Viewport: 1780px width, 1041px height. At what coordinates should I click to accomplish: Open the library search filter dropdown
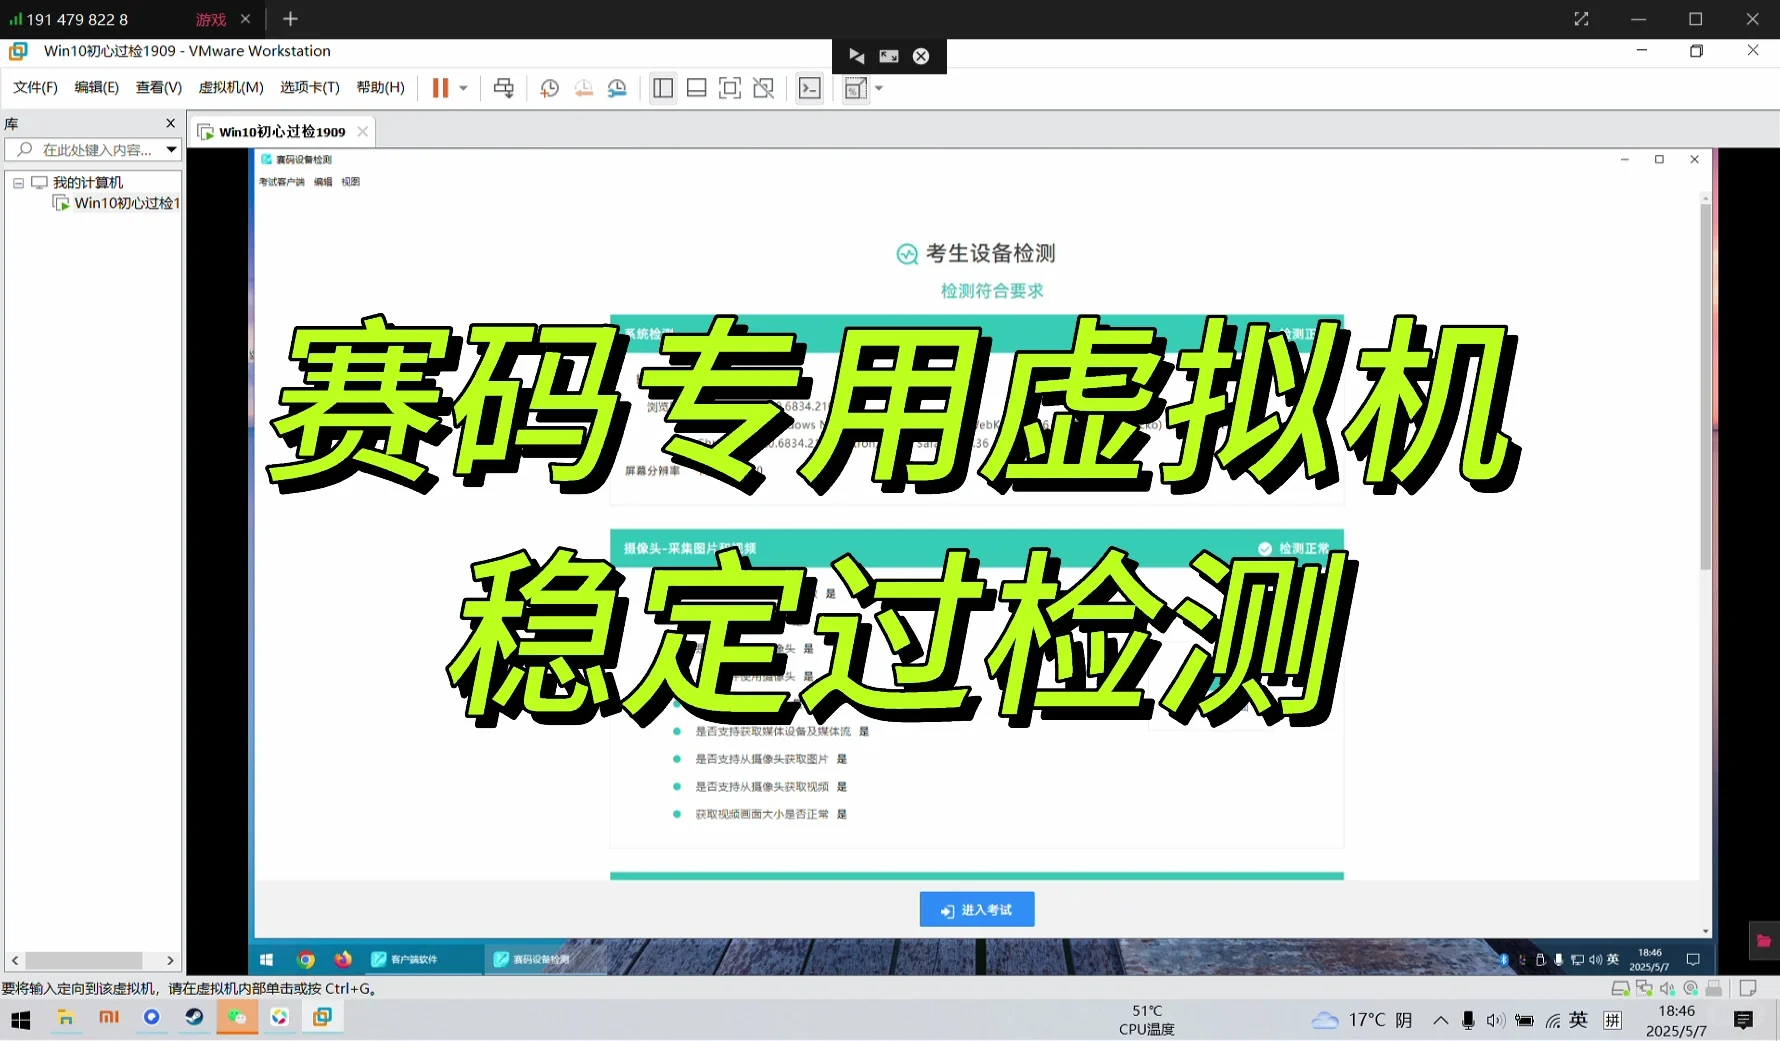coord(171,150)
